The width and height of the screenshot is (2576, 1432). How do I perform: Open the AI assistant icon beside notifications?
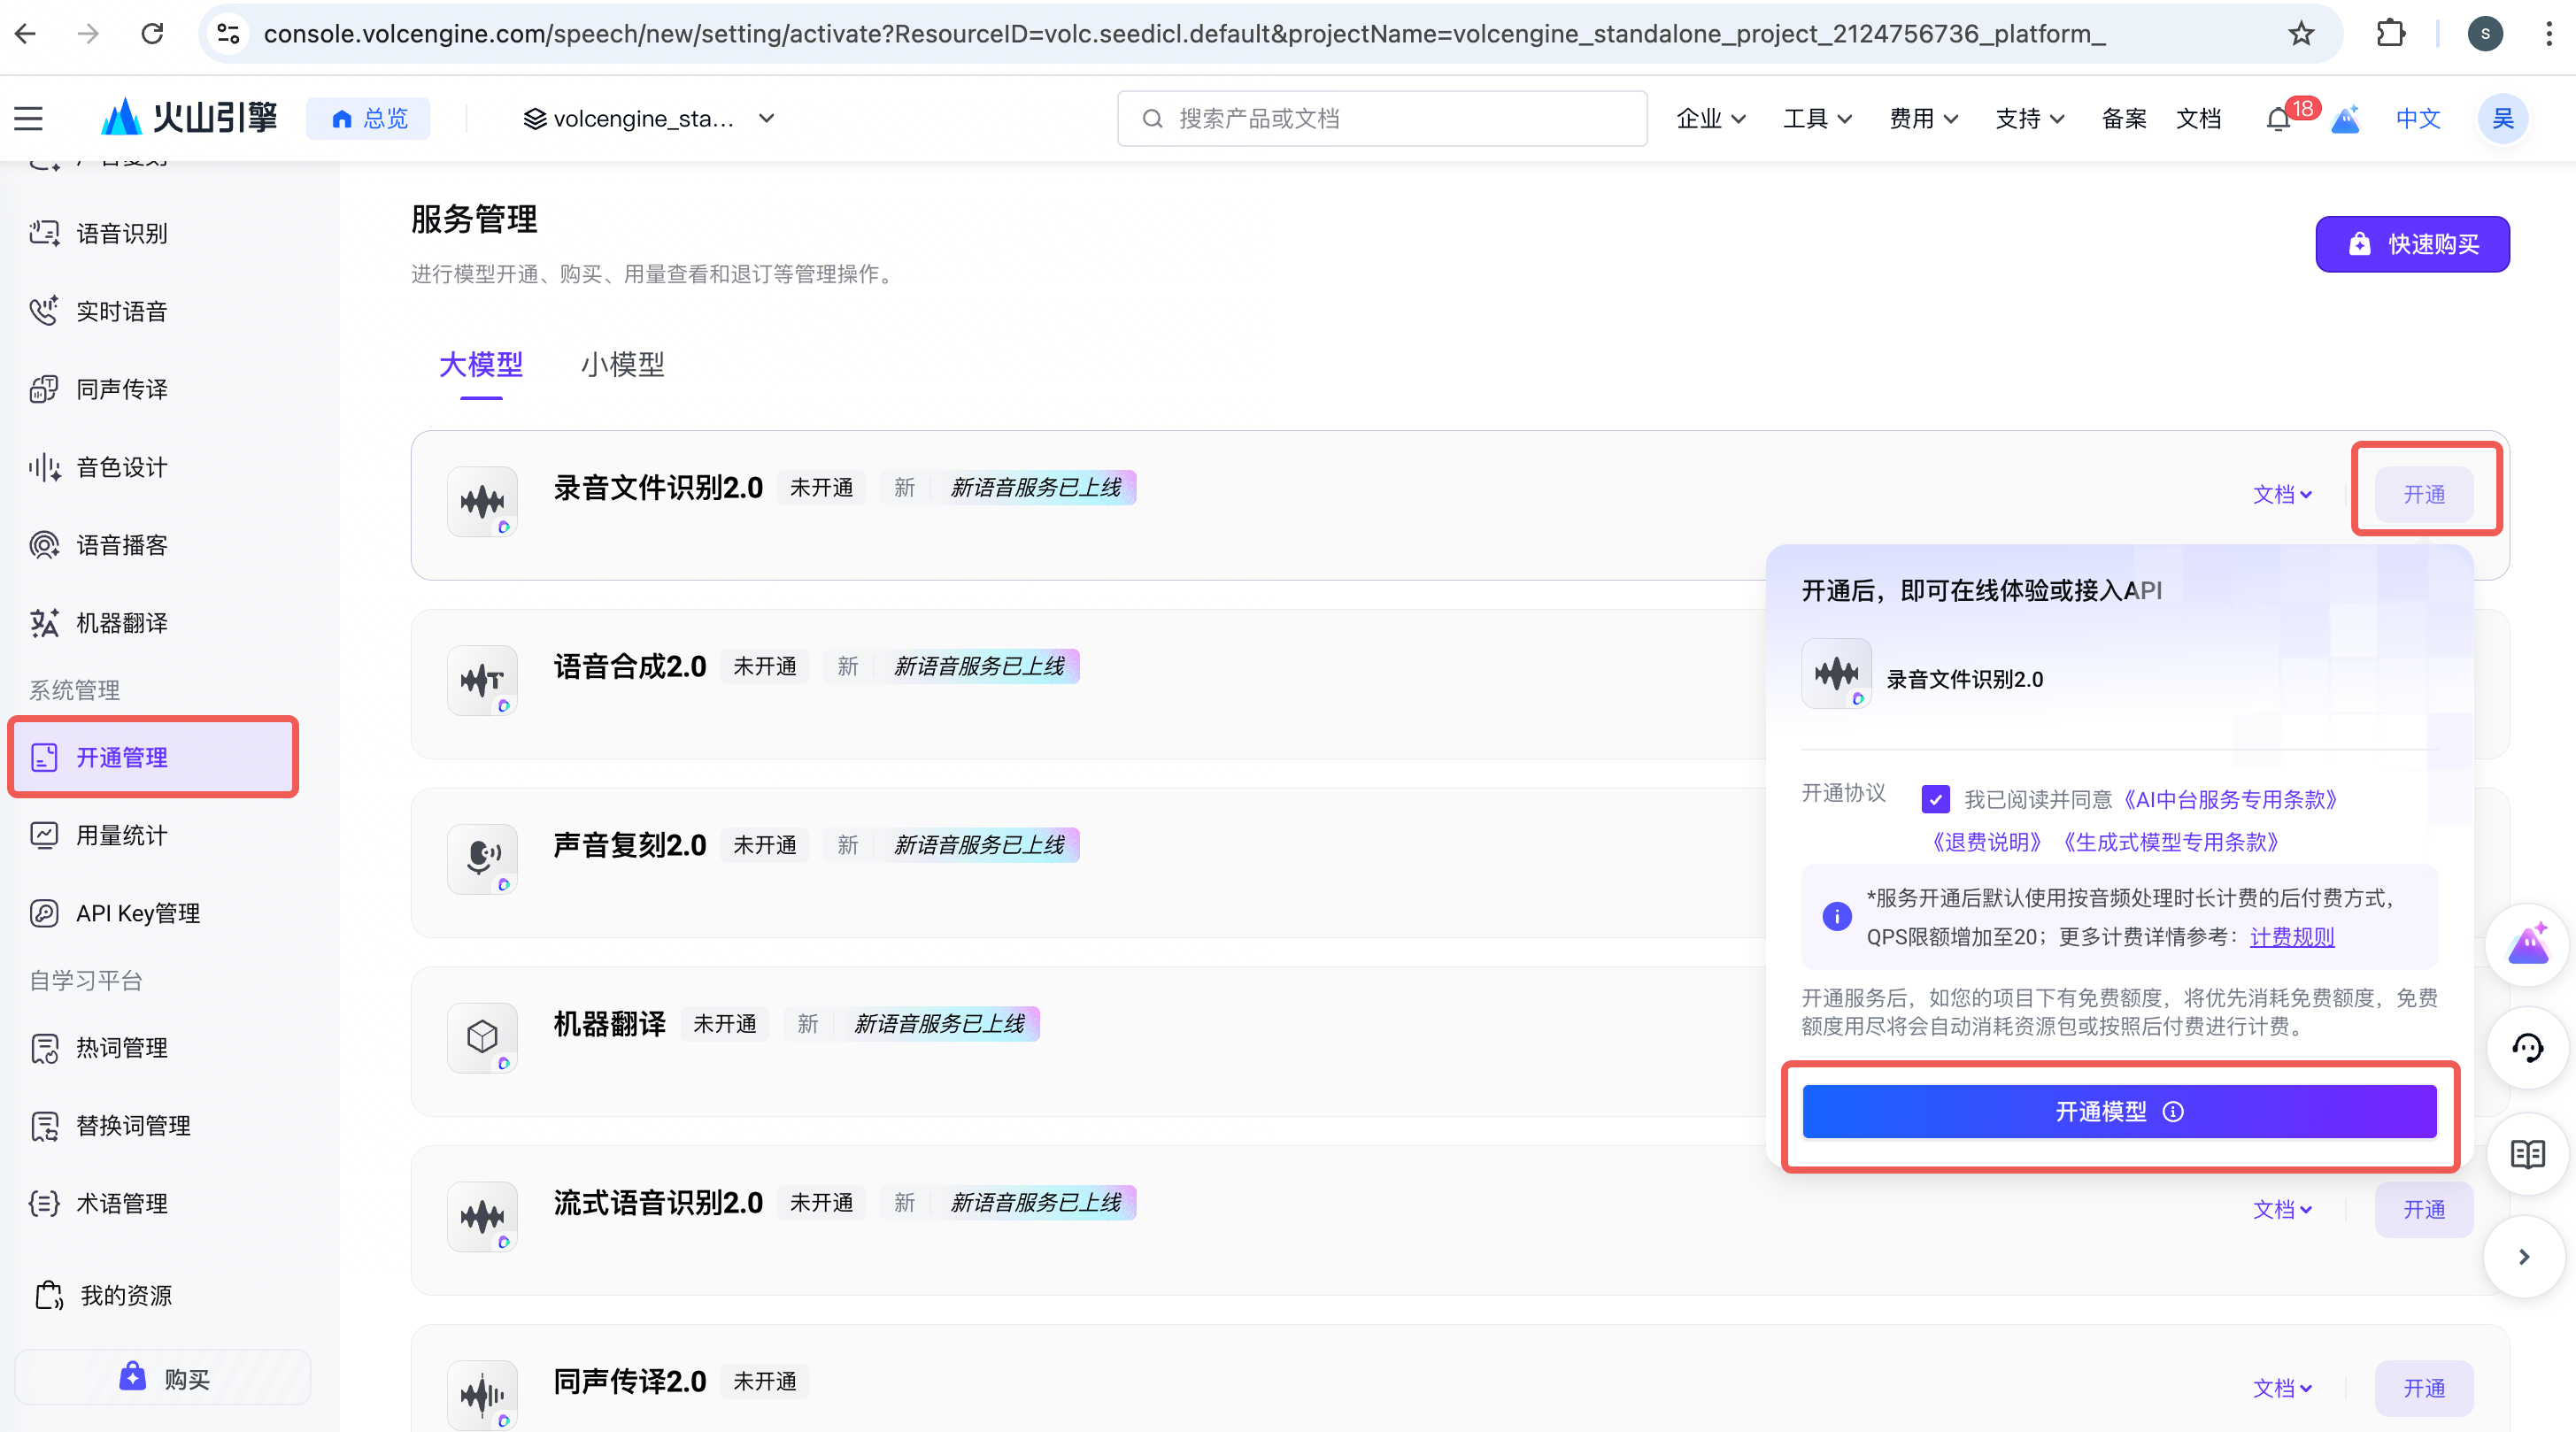(2345, 119)
